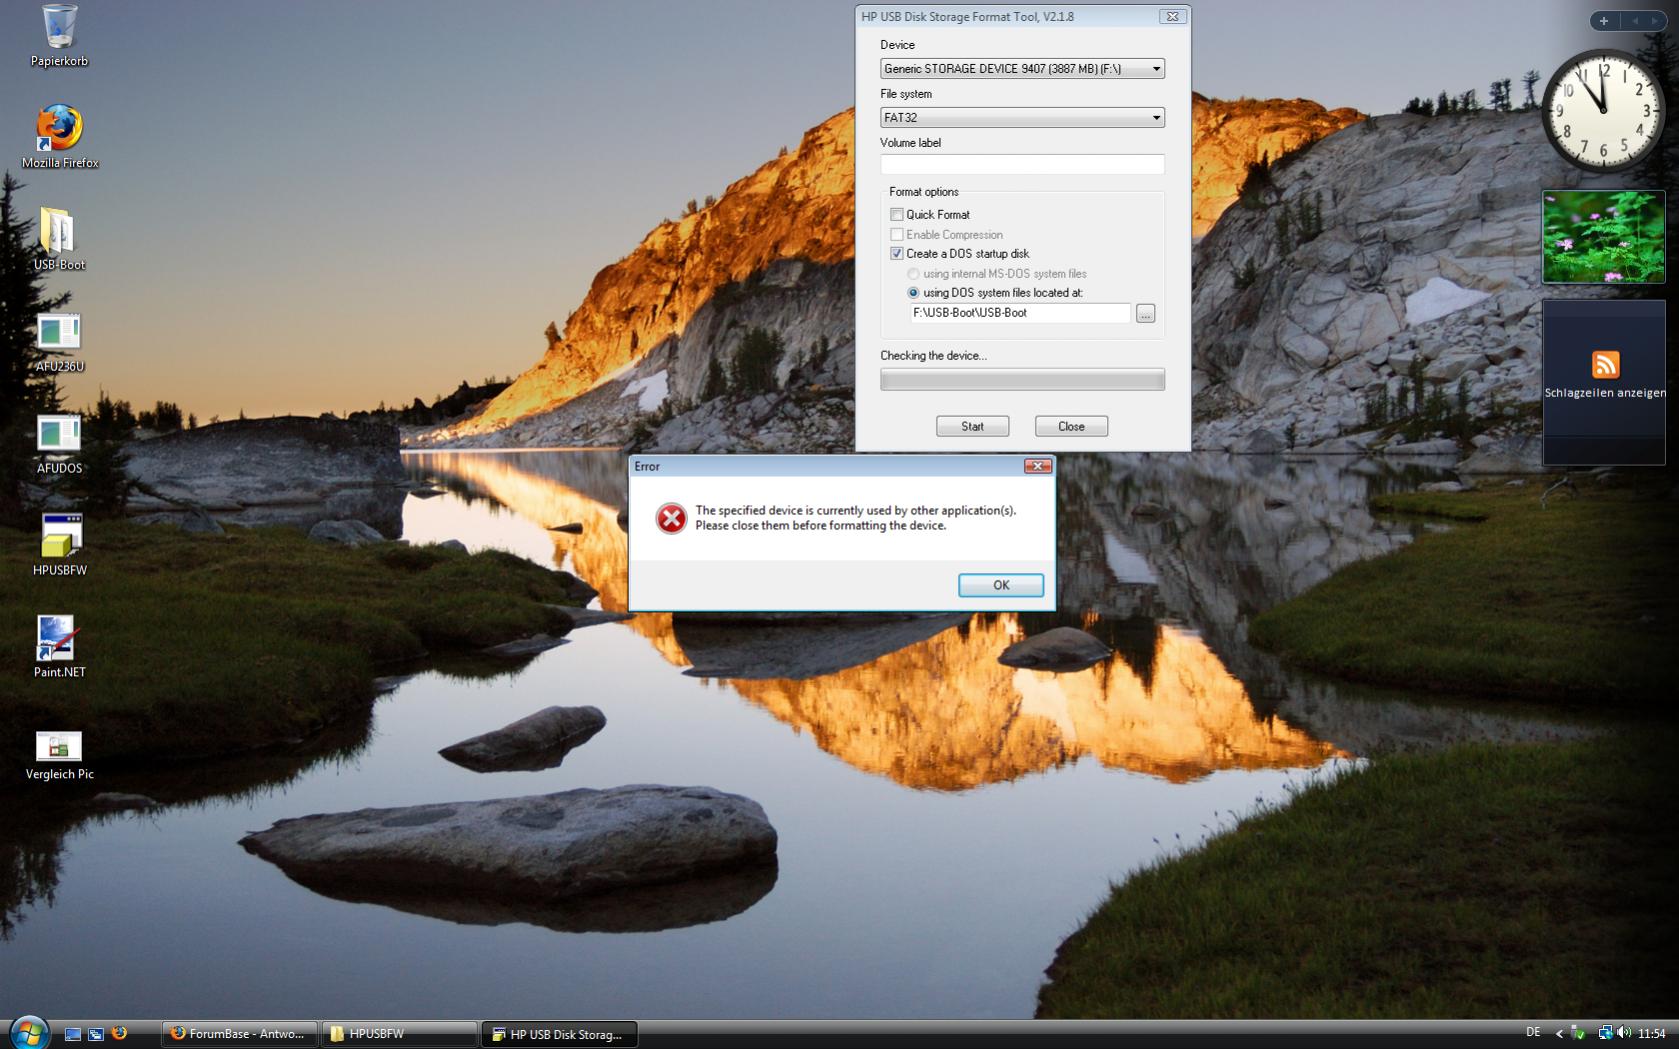
Task: Click the analog clock sidebar gadget
Action: pos(1603,110)
